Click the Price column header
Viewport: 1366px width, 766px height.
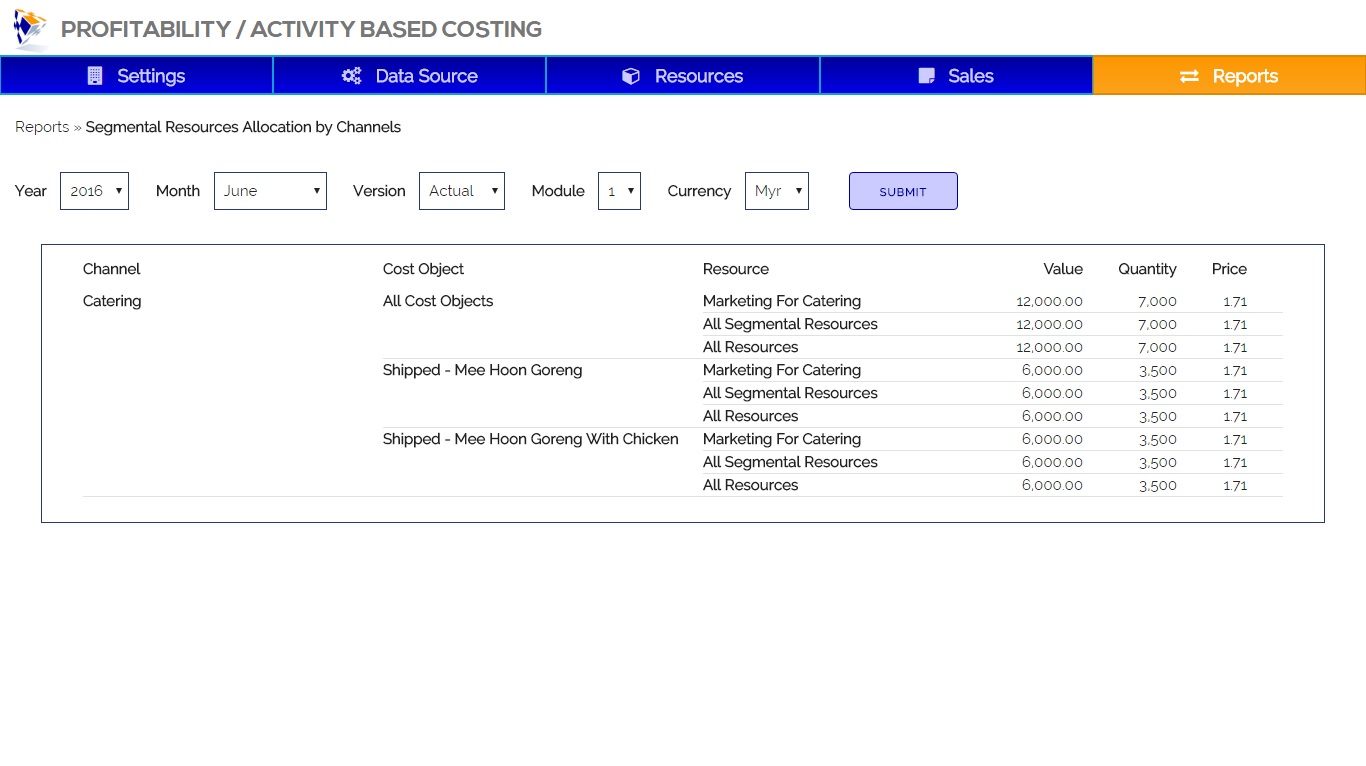tap(1229, 269)
